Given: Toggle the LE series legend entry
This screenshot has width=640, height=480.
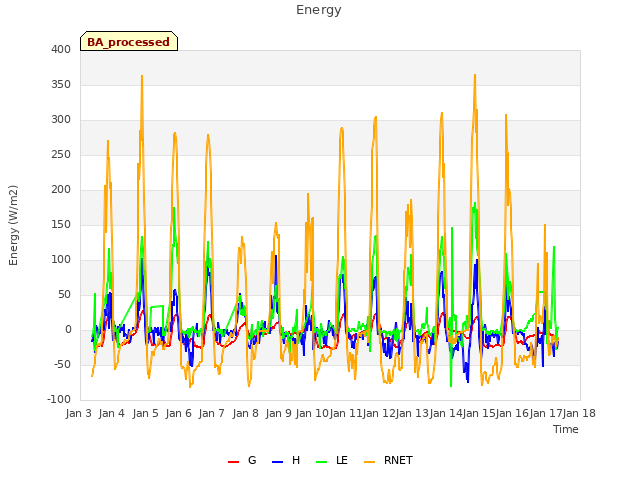Looking at the screenshot, I should [332, 460].
